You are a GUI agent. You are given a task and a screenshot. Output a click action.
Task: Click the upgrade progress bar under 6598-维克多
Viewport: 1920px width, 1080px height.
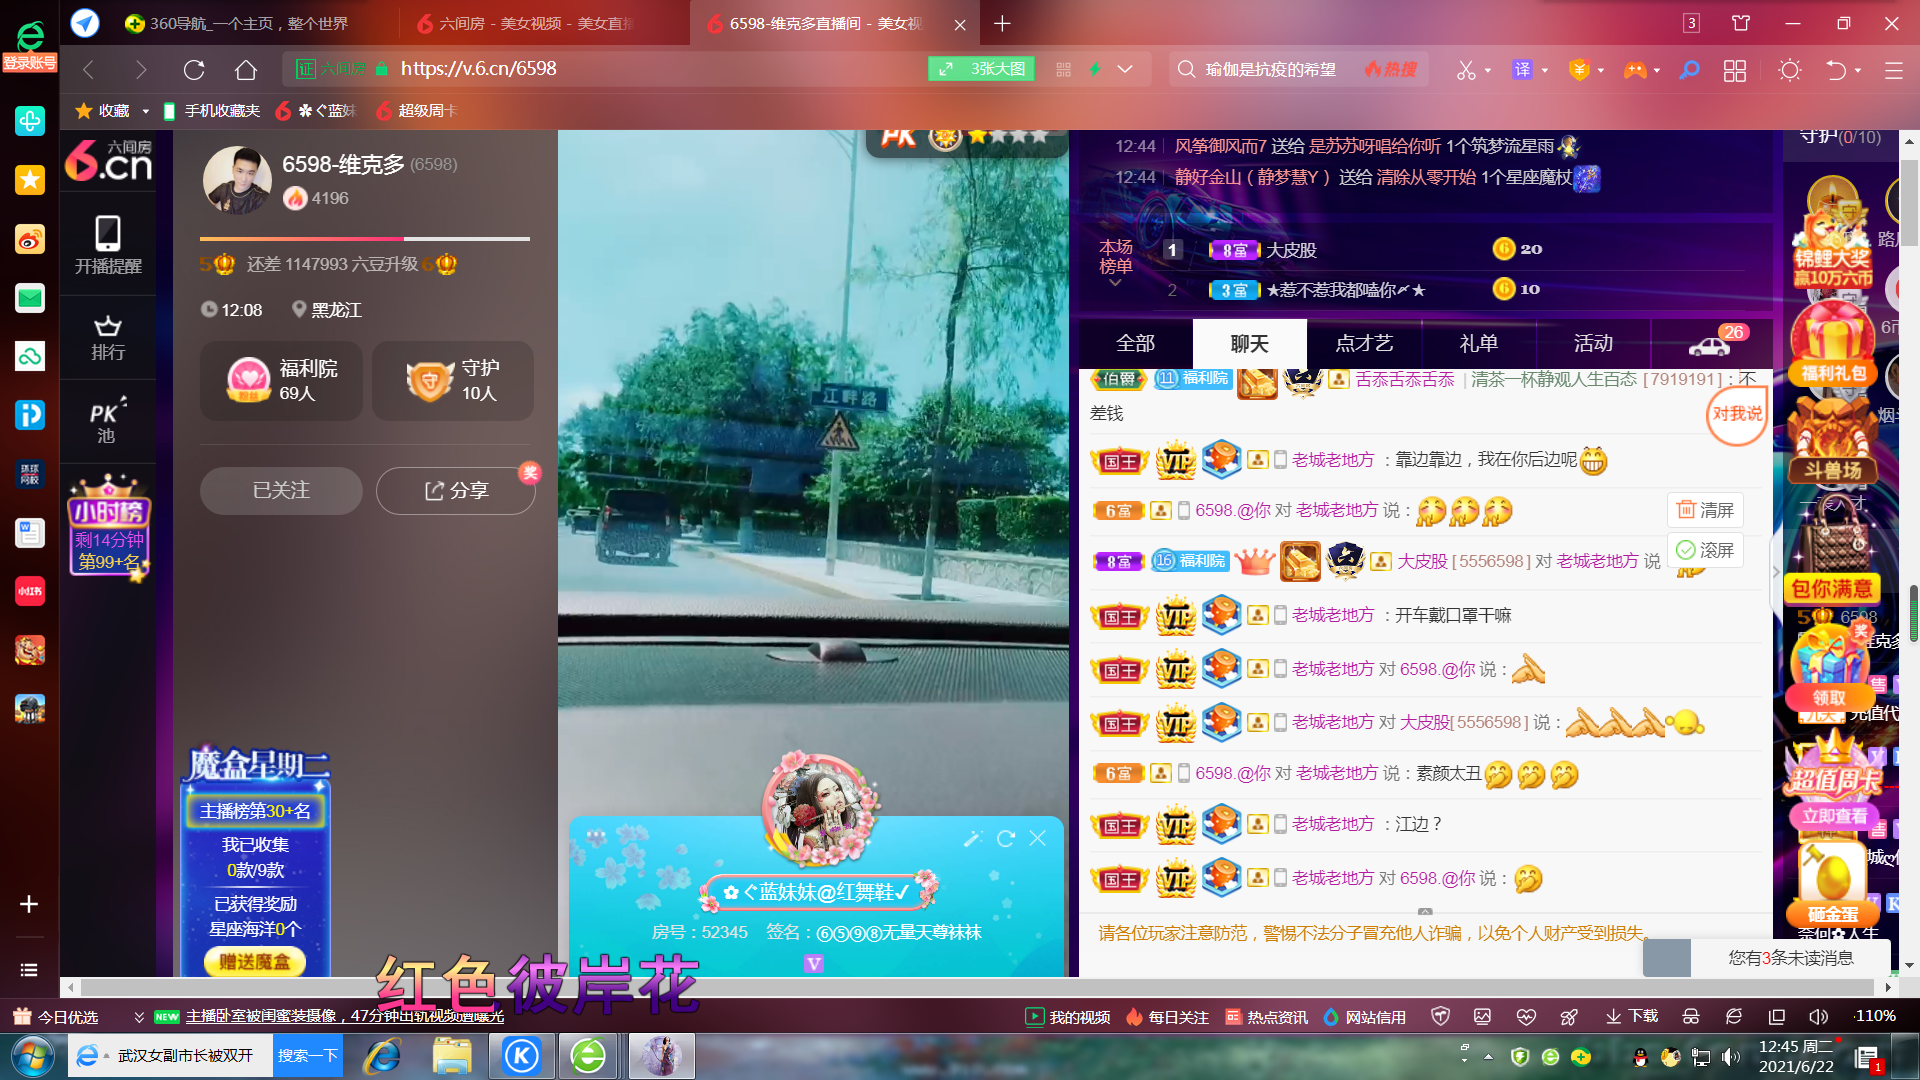364,239
